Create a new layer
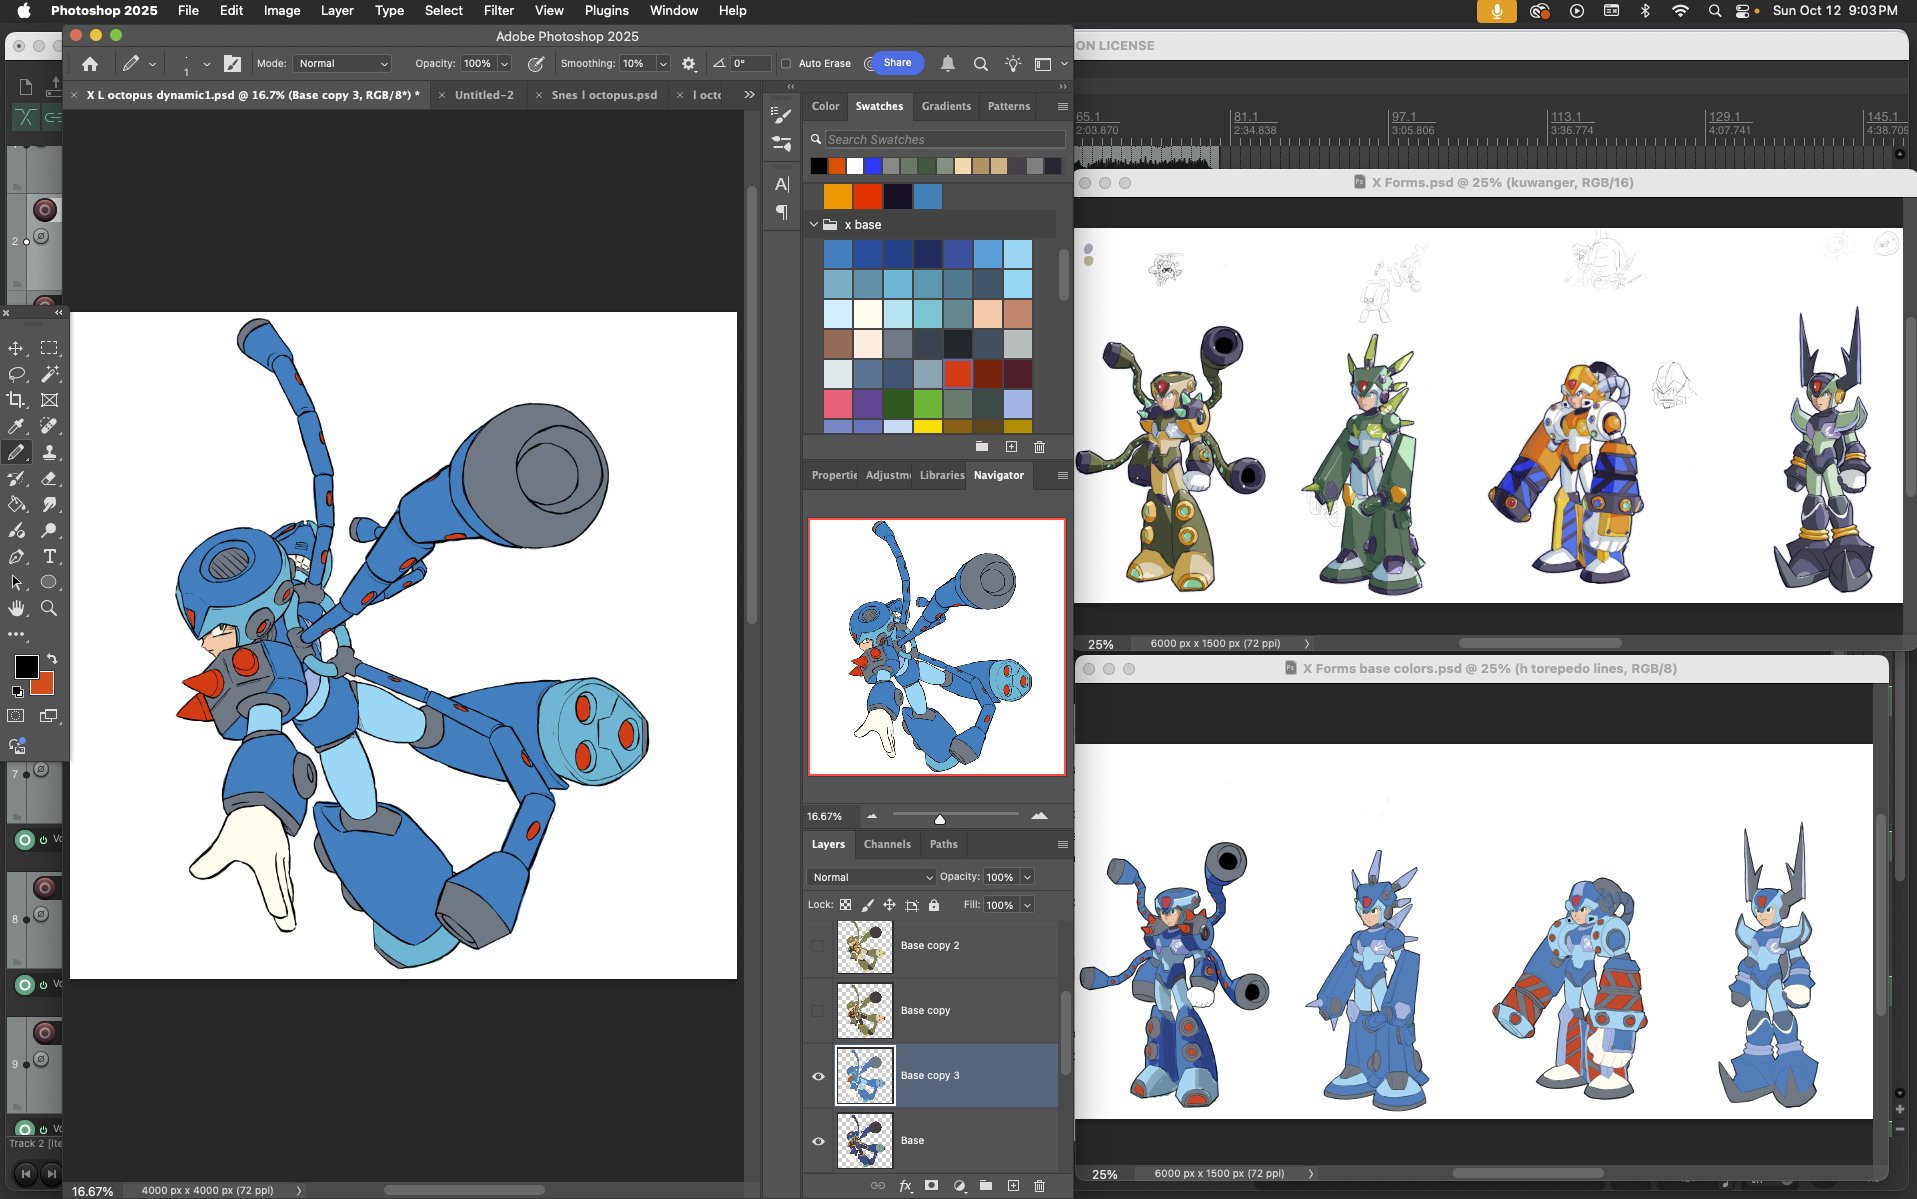 point(1013,1186)
